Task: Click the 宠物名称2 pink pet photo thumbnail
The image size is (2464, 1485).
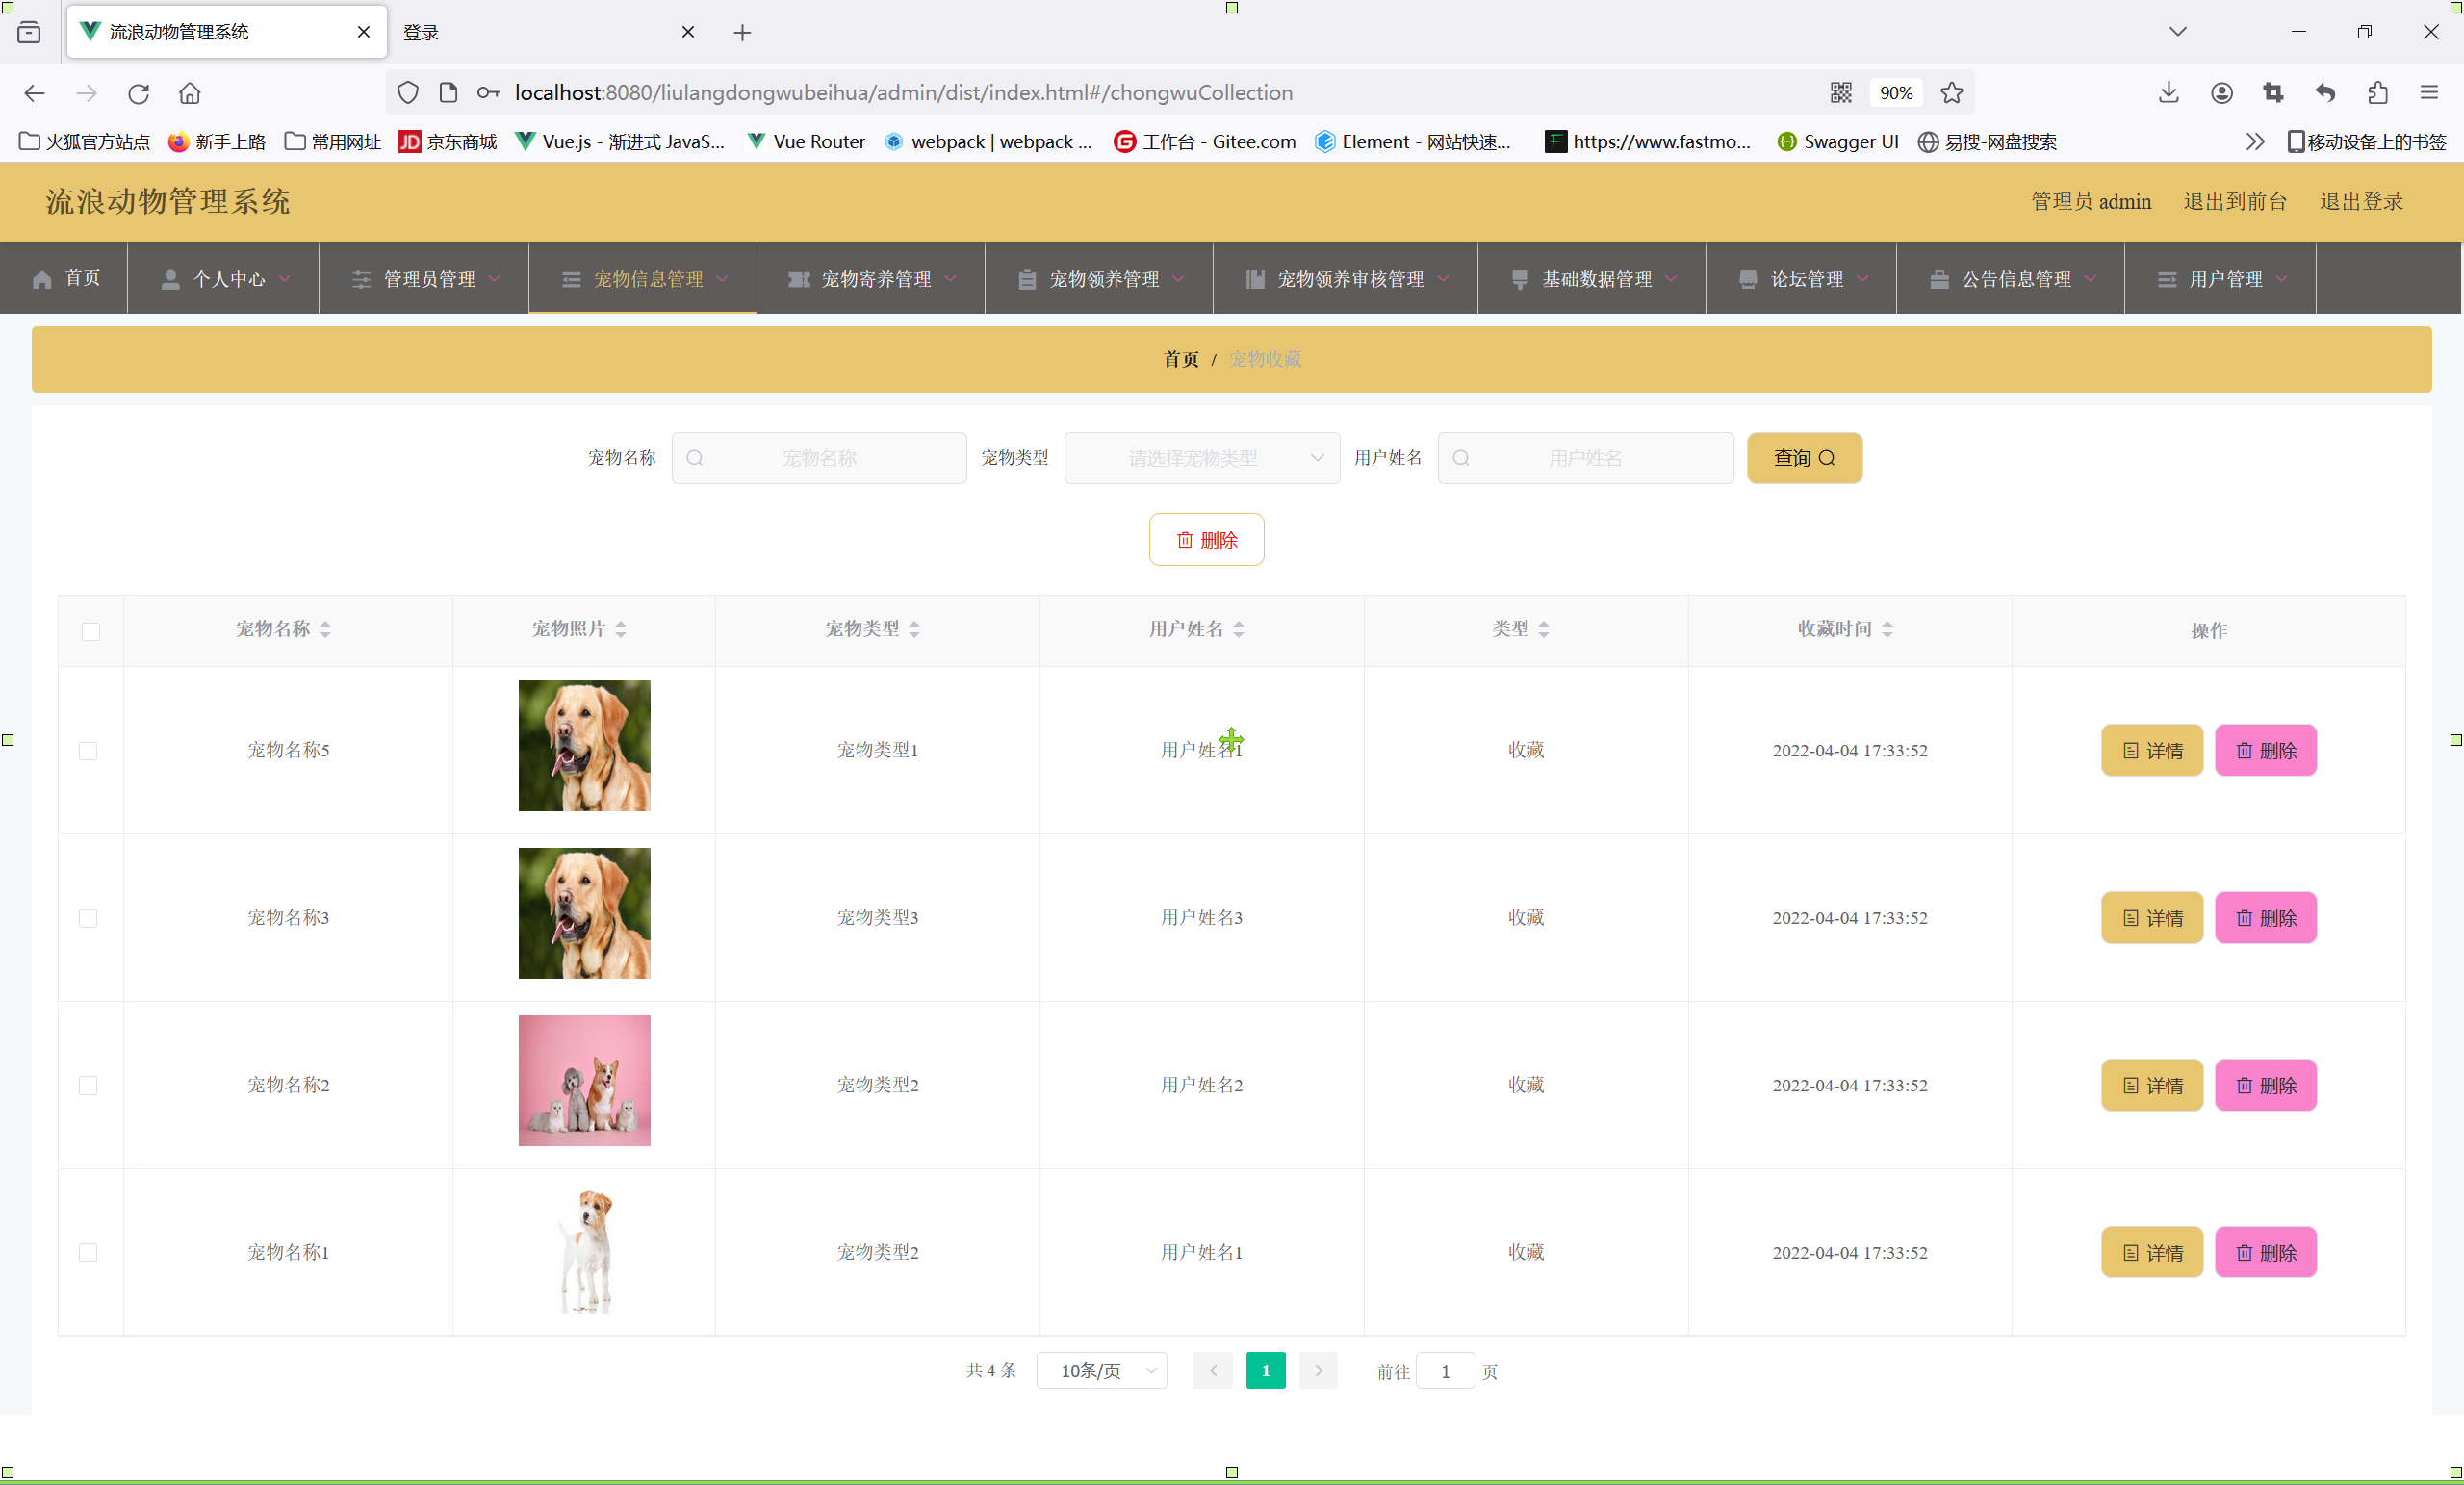Action: tap(584, 1080)
